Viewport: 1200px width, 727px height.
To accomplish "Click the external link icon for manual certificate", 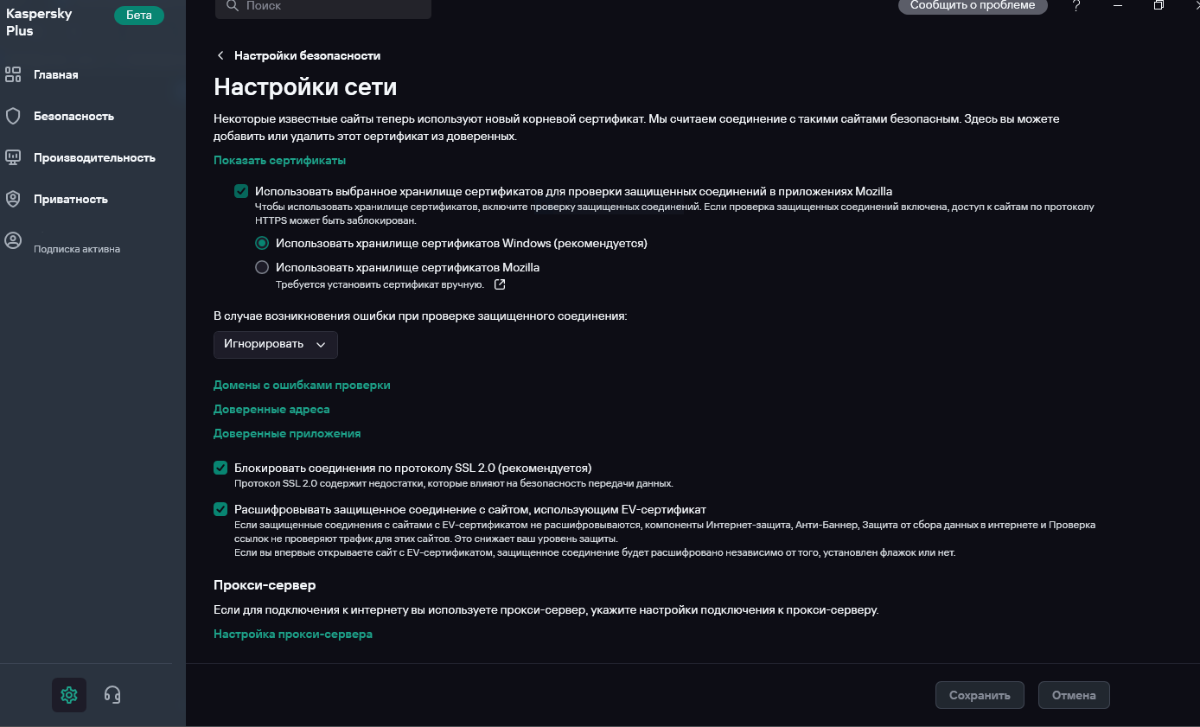I will coord(500,284).
